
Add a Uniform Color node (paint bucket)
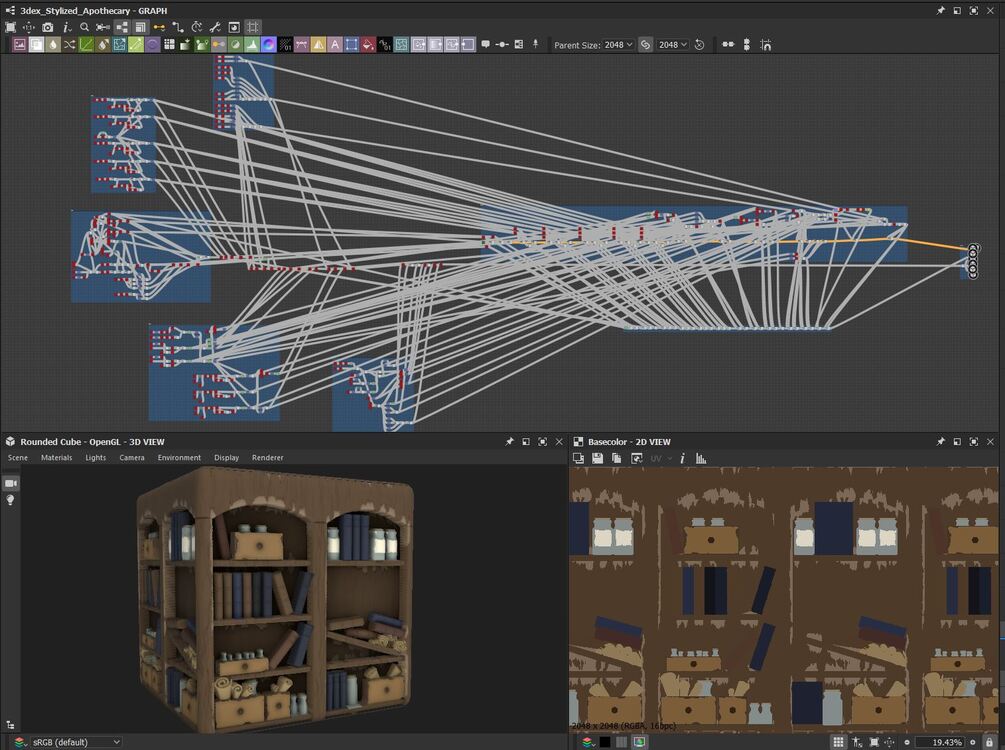point(368,44)
